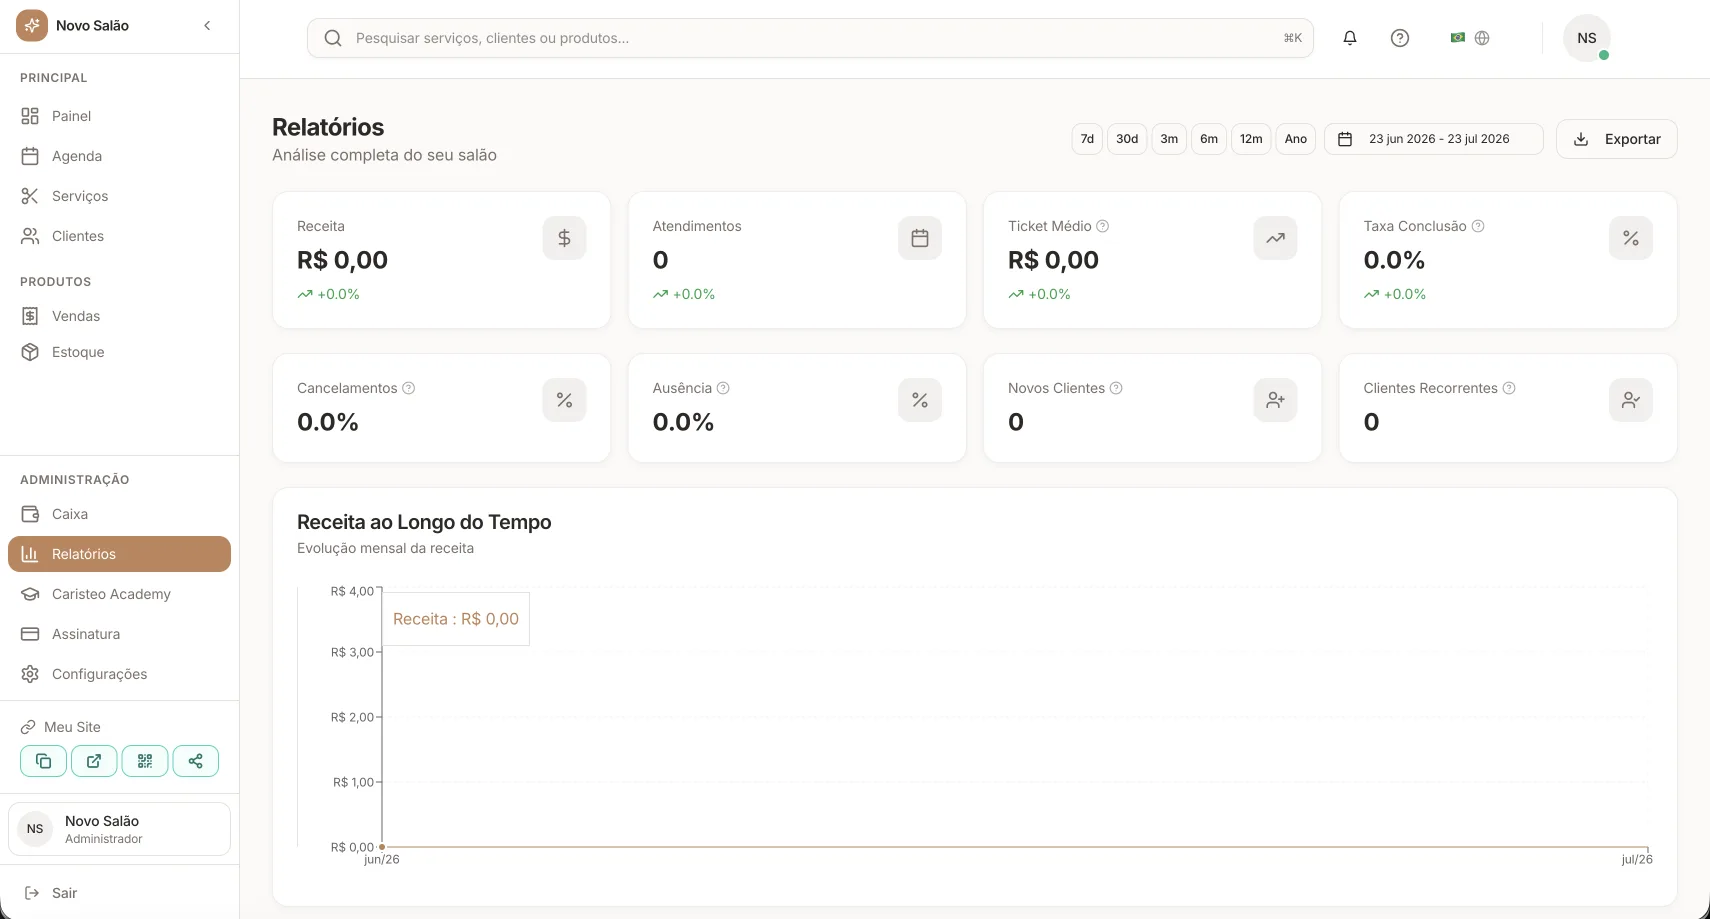The width and height of the screenshot is (1710, 919).
Task: Open Assinatura in the sidebar
Action: click(x=119, y=634)
